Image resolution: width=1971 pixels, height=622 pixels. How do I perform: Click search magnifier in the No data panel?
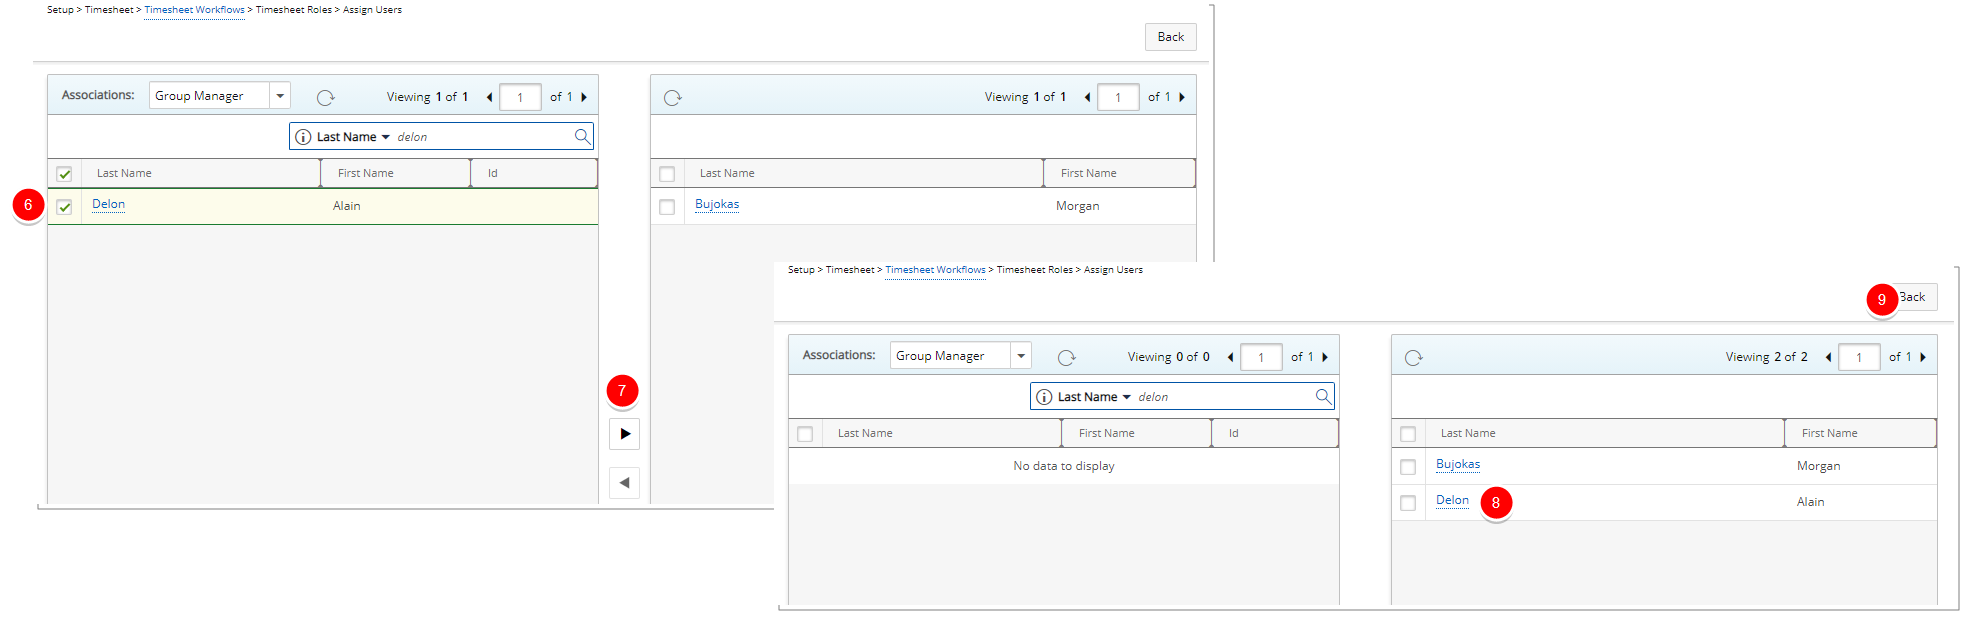(x=1323, y=397)
